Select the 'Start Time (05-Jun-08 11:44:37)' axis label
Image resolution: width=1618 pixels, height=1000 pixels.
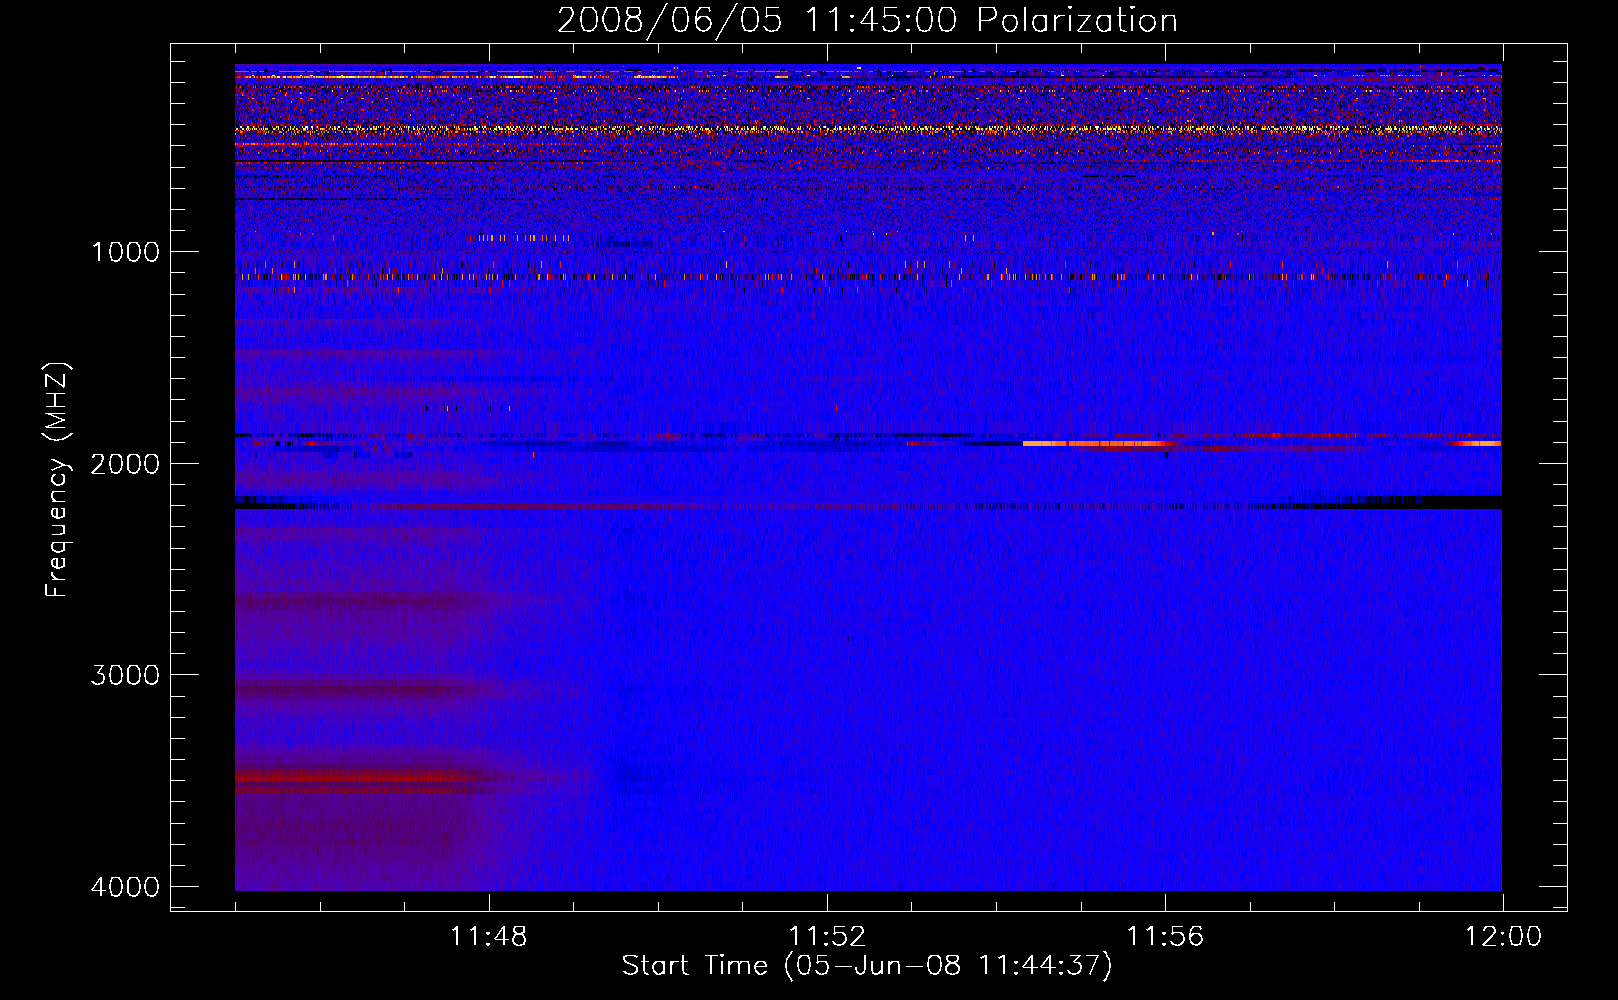[867, 966]
